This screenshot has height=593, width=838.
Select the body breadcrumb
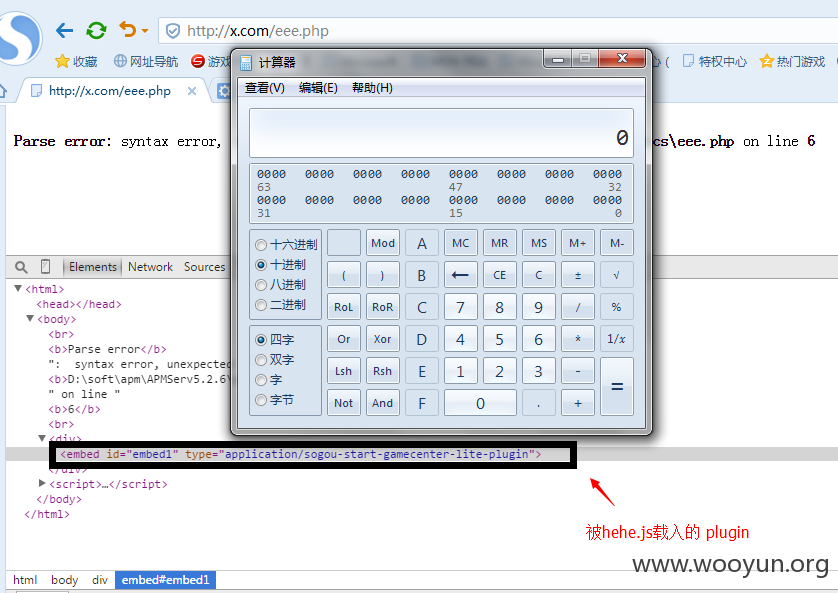point(65,580)
